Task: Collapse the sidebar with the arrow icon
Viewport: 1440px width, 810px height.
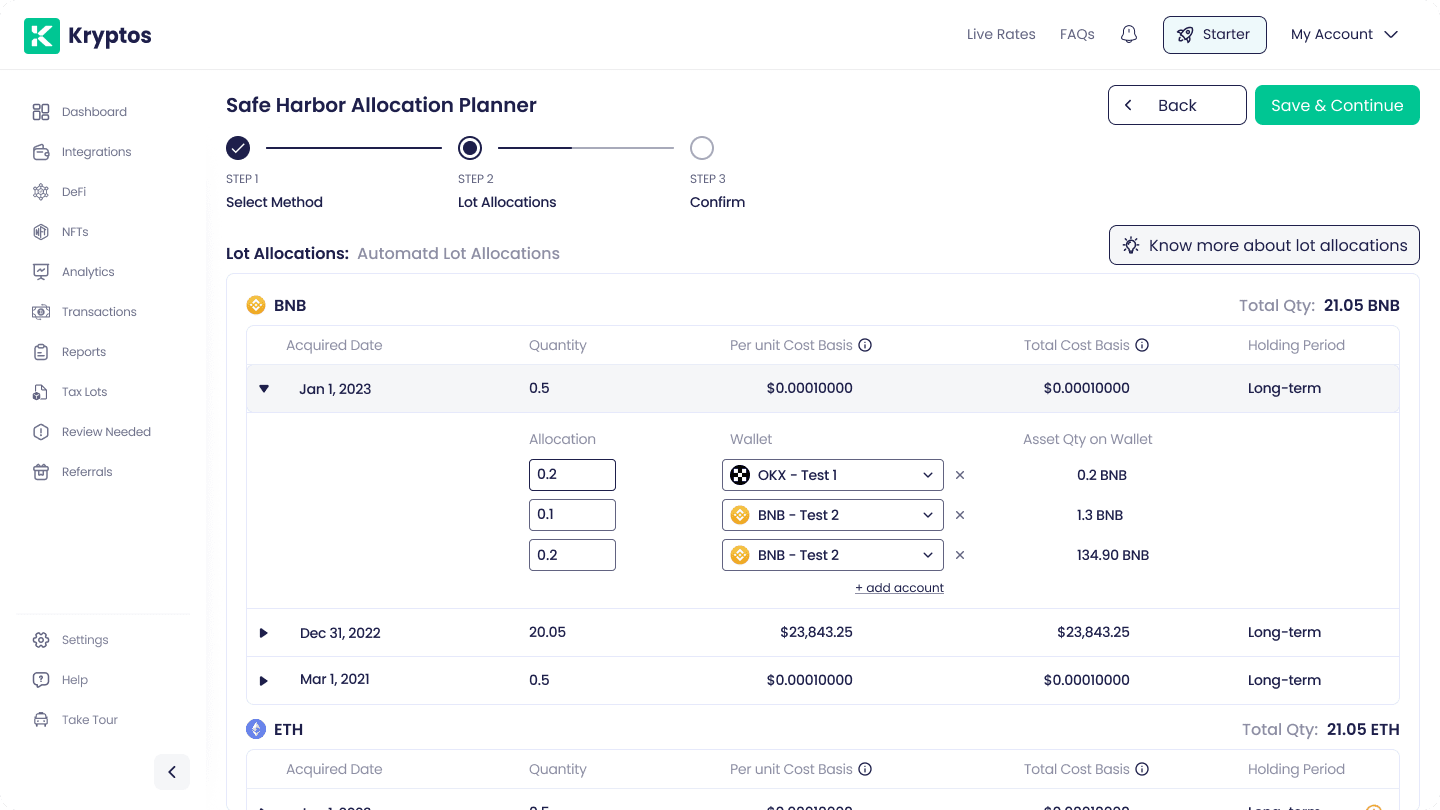Action: 172,771
